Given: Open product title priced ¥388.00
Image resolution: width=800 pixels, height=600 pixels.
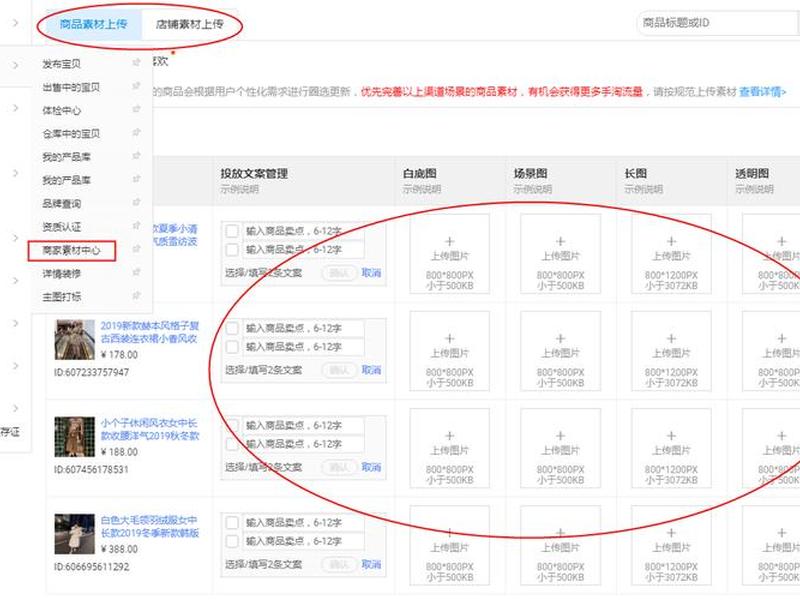Looking at the screenshot, I should pos(149,527).
